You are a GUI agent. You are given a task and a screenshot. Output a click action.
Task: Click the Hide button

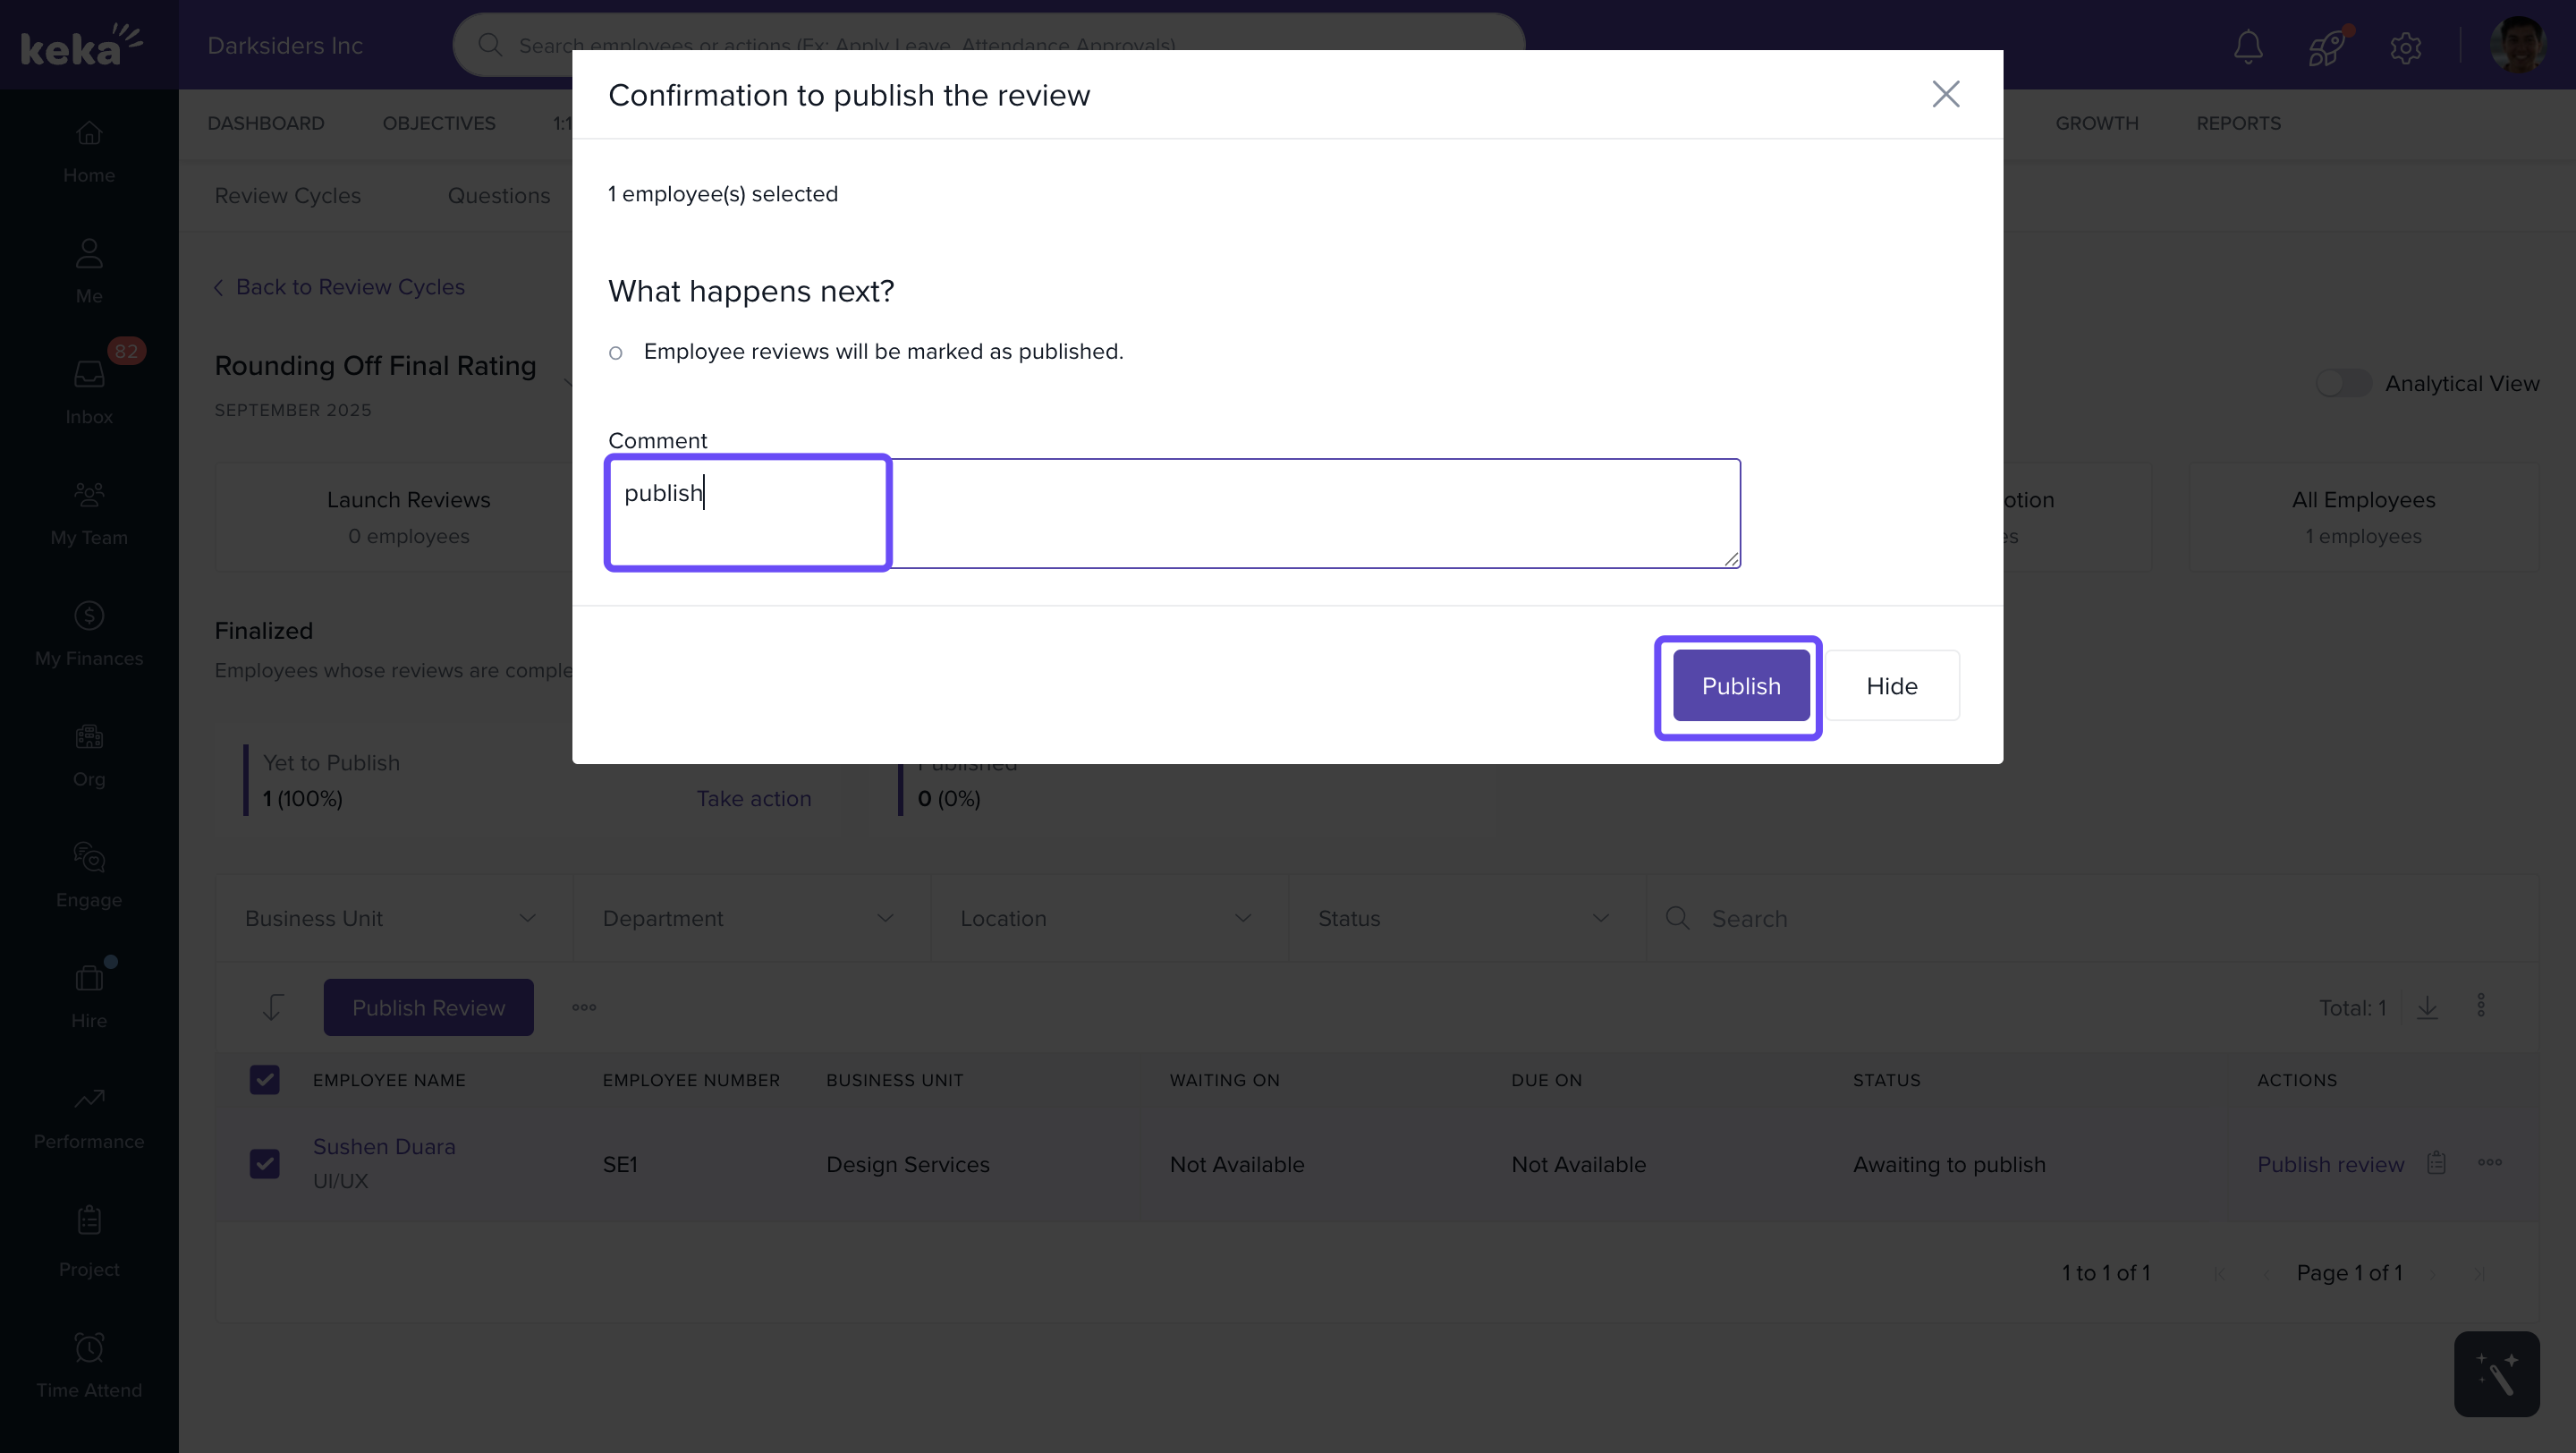pyautogui.click(x=1891, y=686)
